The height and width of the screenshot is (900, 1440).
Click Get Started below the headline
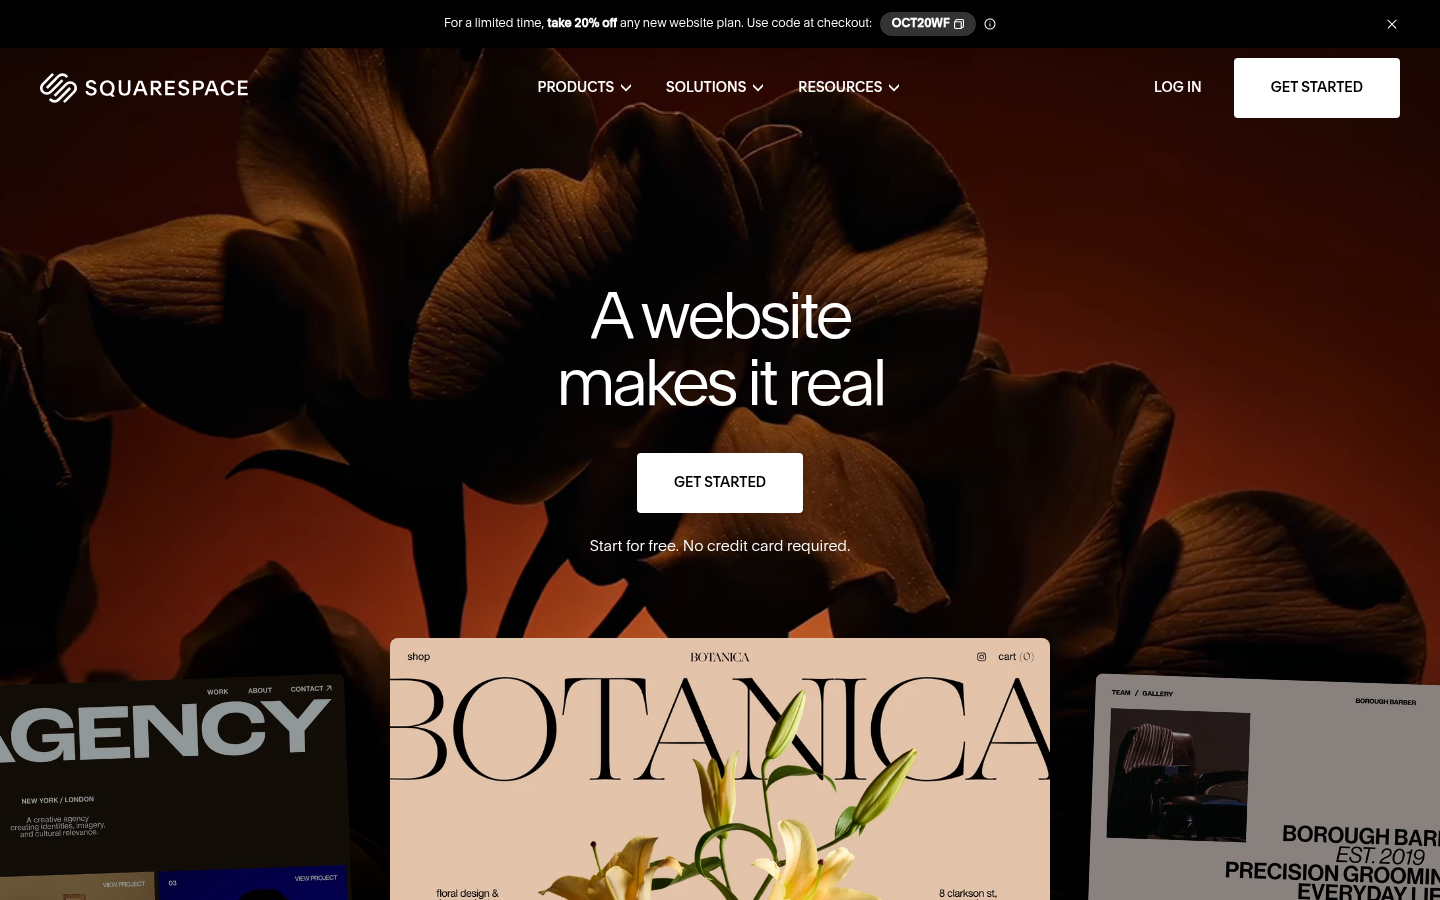tap(720, 483)
